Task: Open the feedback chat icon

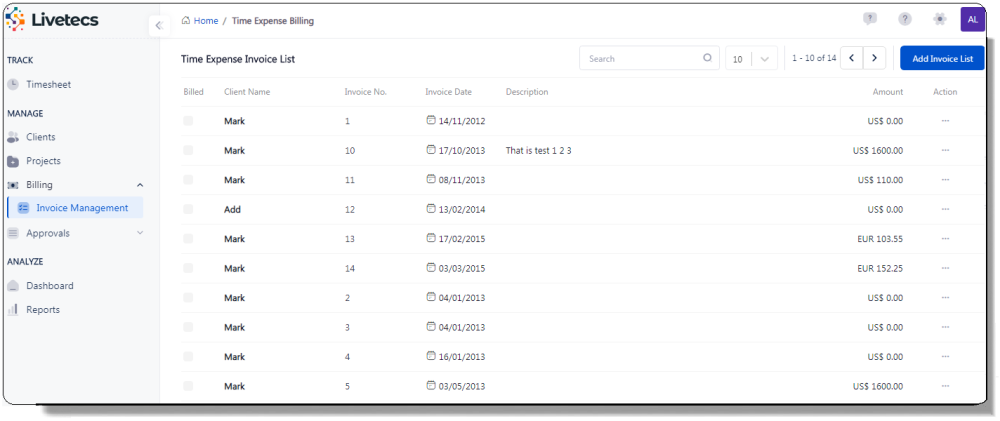Action: [869, 19]
